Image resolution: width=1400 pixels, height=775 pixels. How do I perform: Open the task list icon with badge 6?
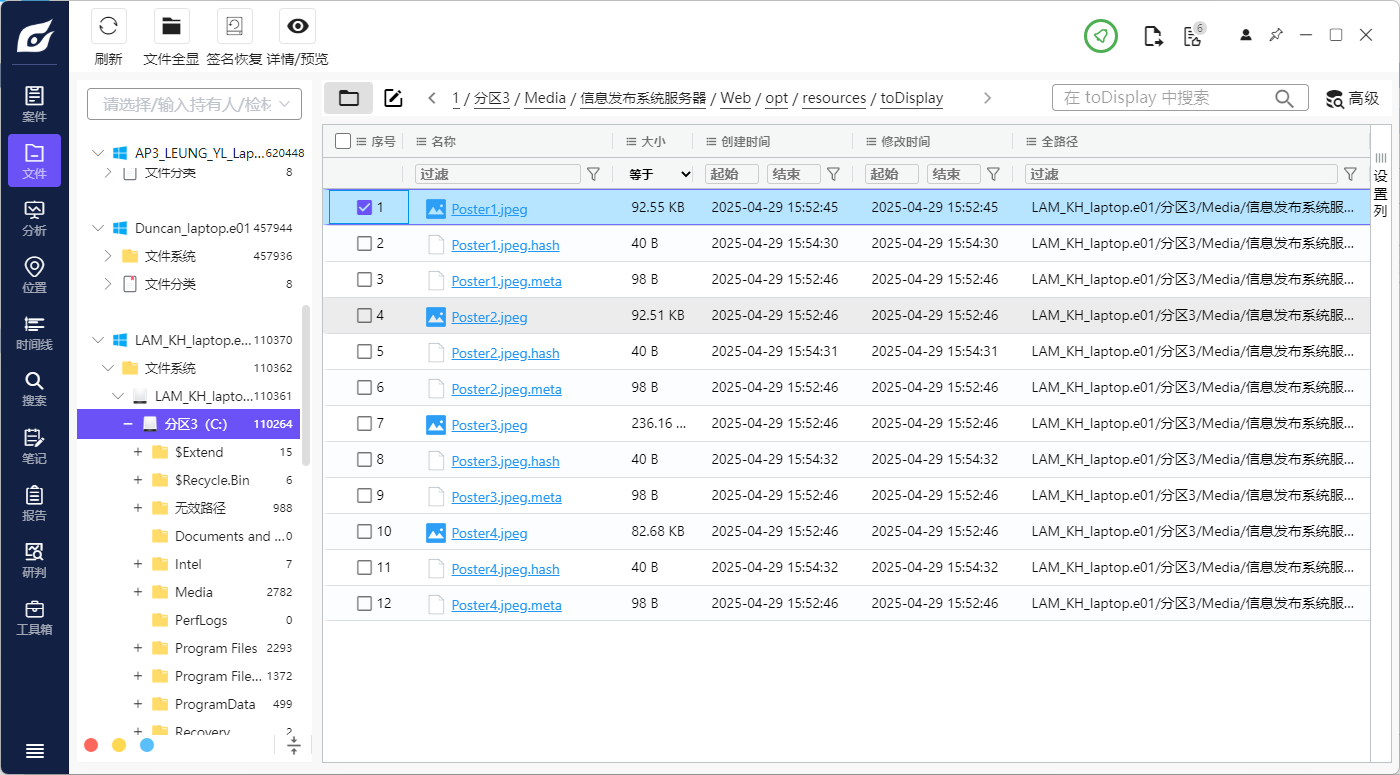pyautogui.click(x=1193, y=36)
